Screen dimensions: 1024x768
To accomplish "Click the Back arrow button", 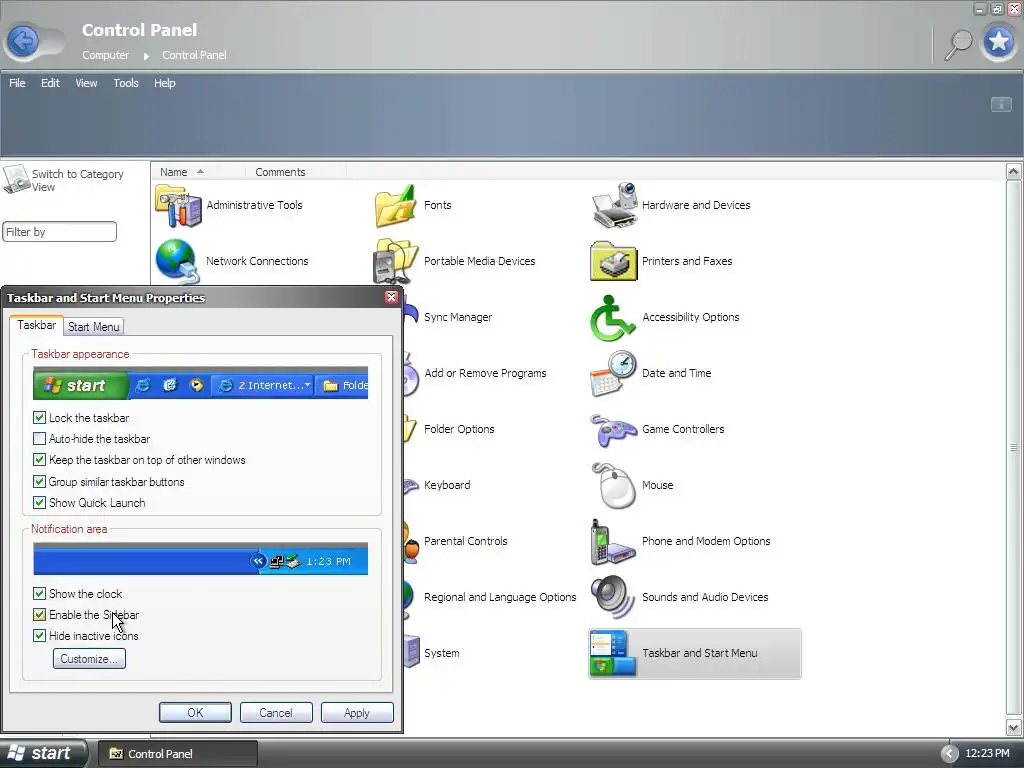I will [24, 41].
